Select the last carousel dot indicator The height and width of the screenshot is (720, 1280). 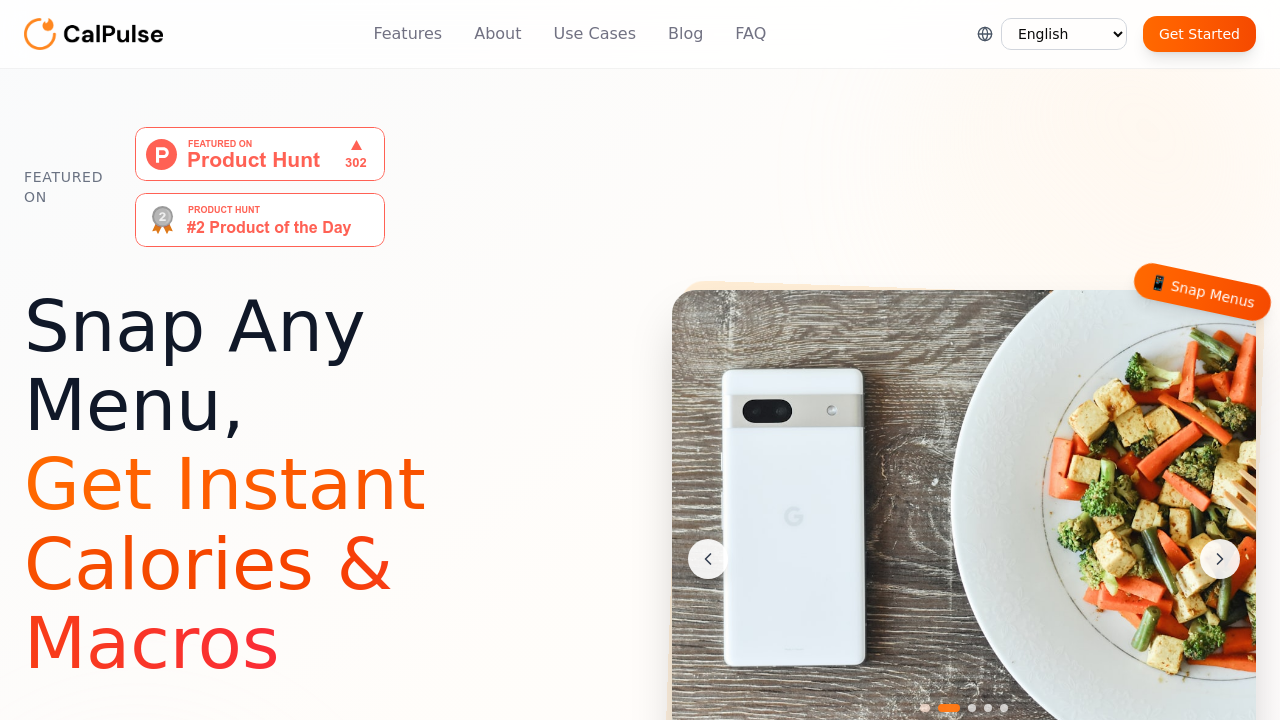coord(1004,708)
